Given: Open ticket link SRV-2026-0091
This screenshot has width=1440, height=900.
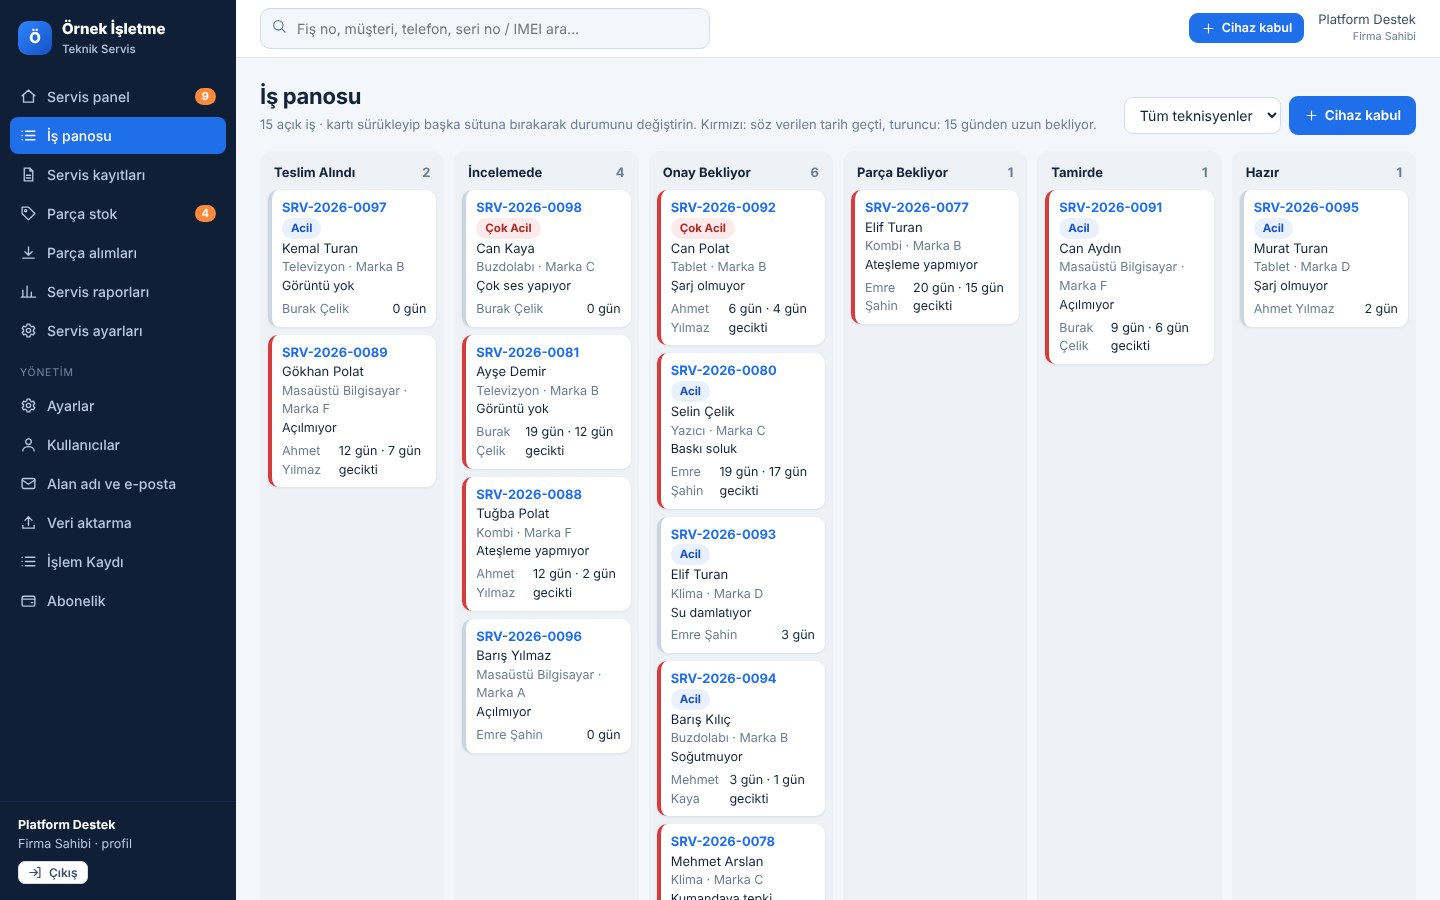Looking at the screenshot, I should [x=1111, y=207].
